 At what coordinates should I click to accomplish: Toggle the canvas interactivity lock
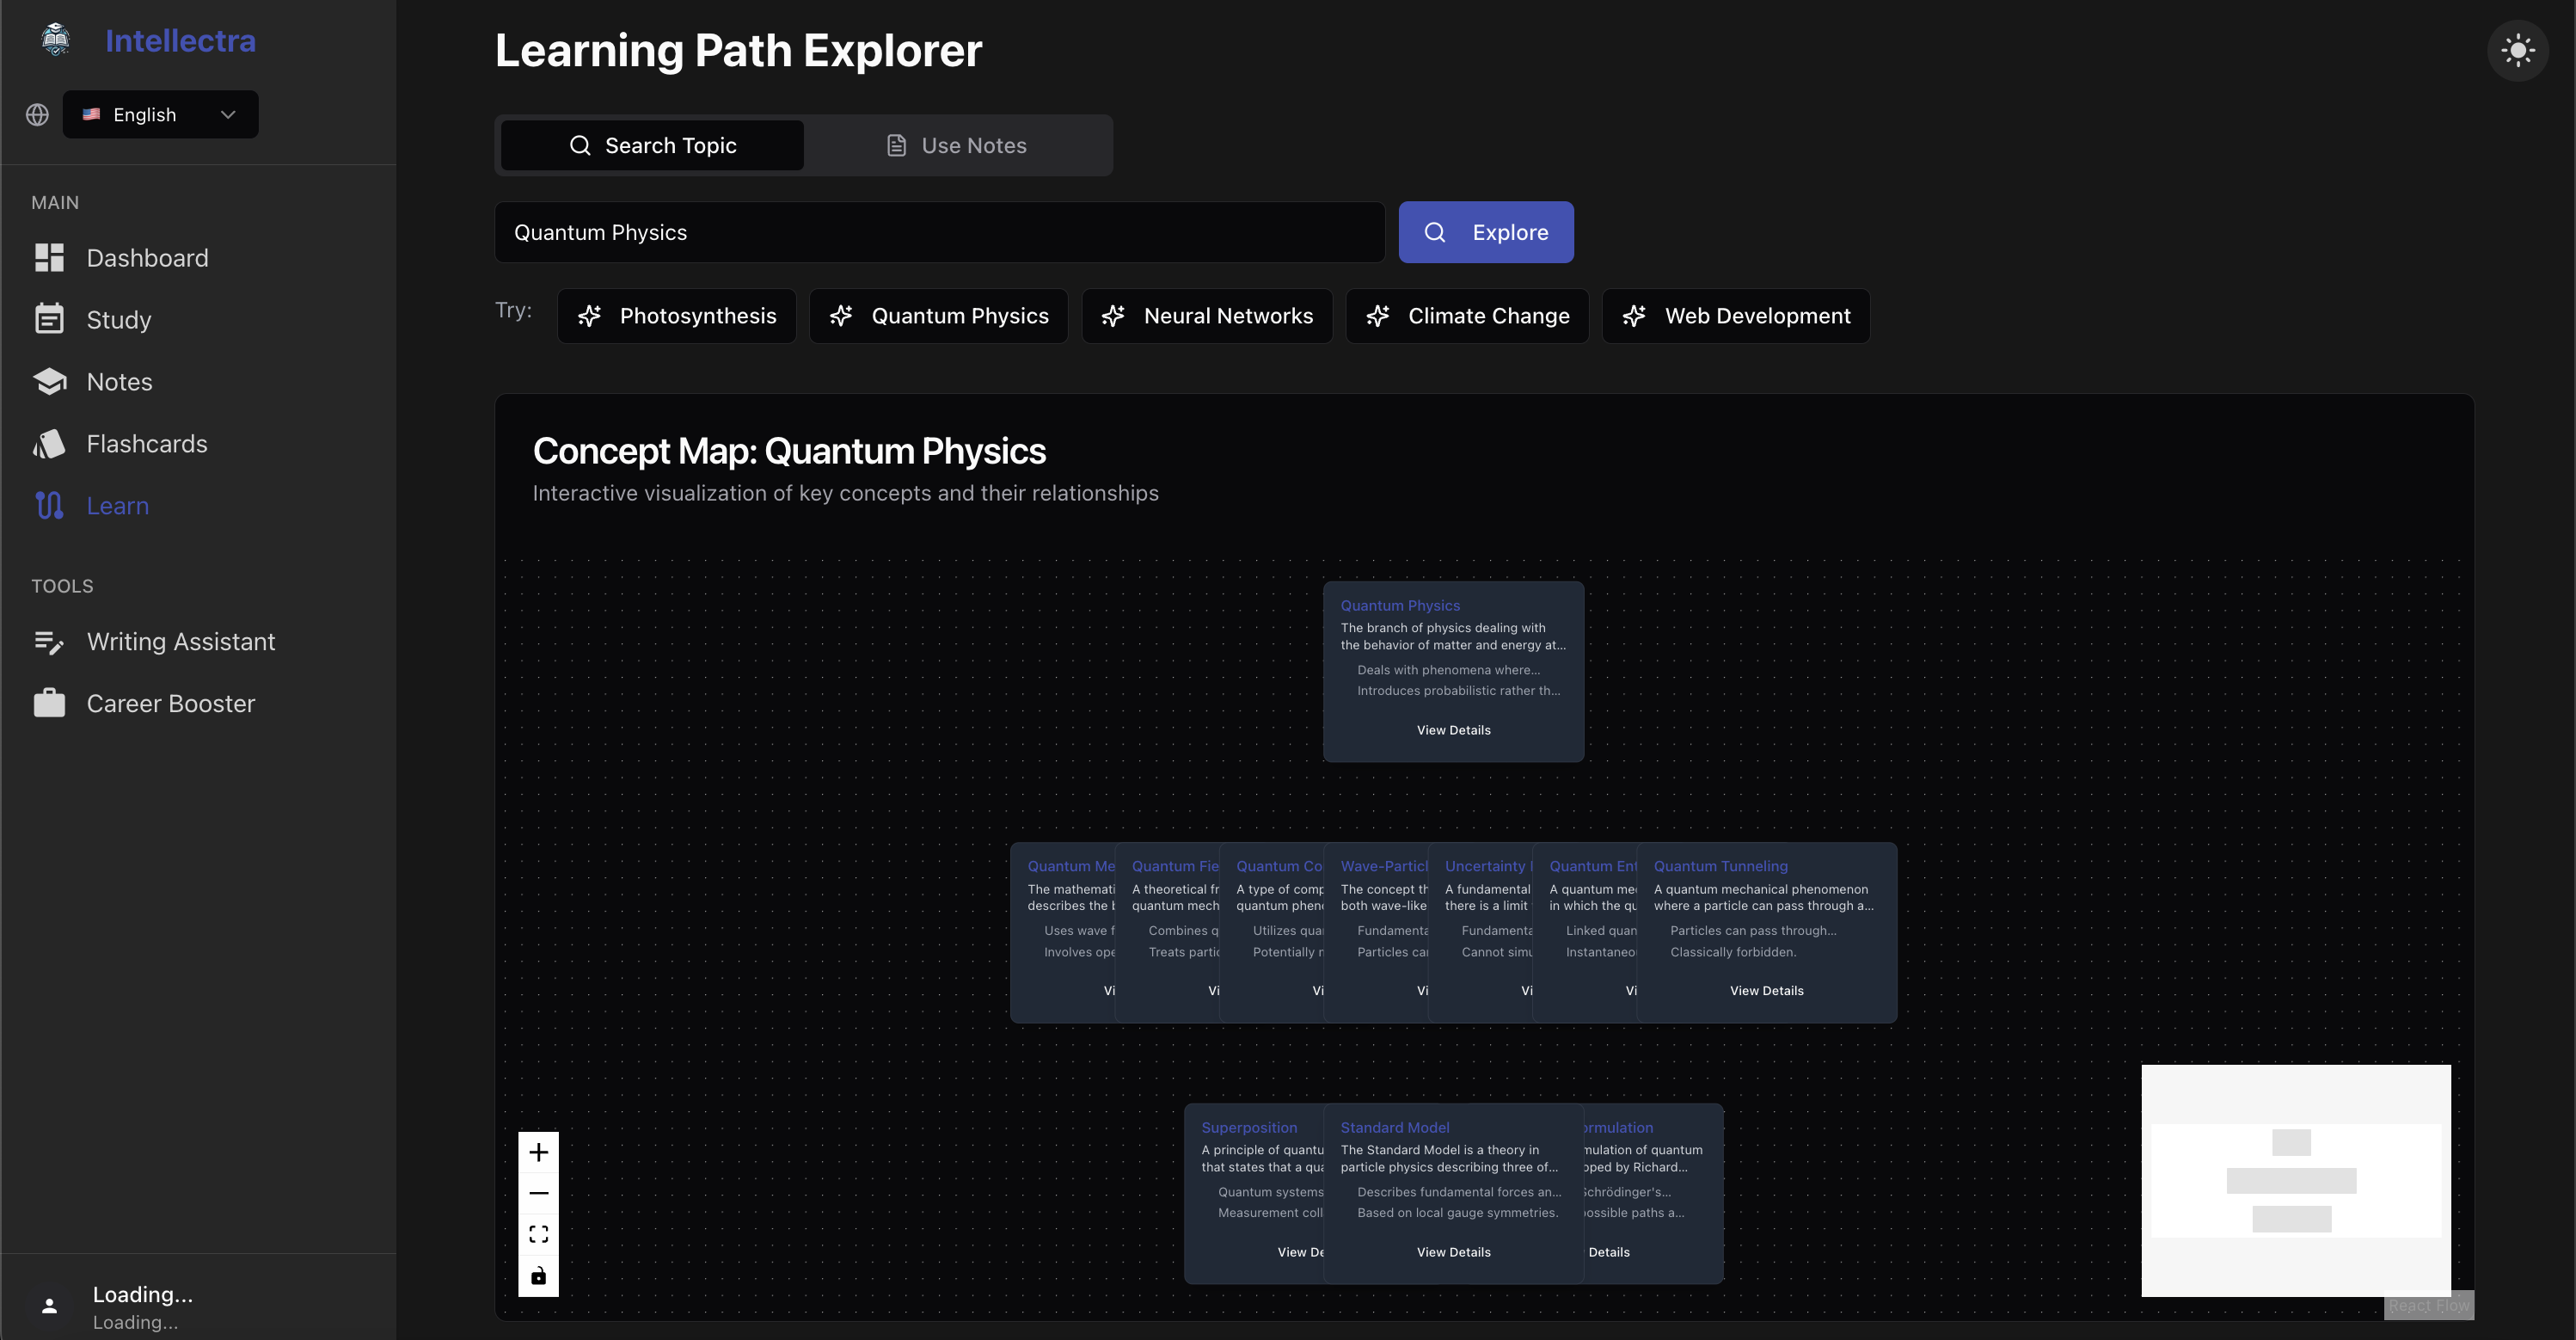538,1275
